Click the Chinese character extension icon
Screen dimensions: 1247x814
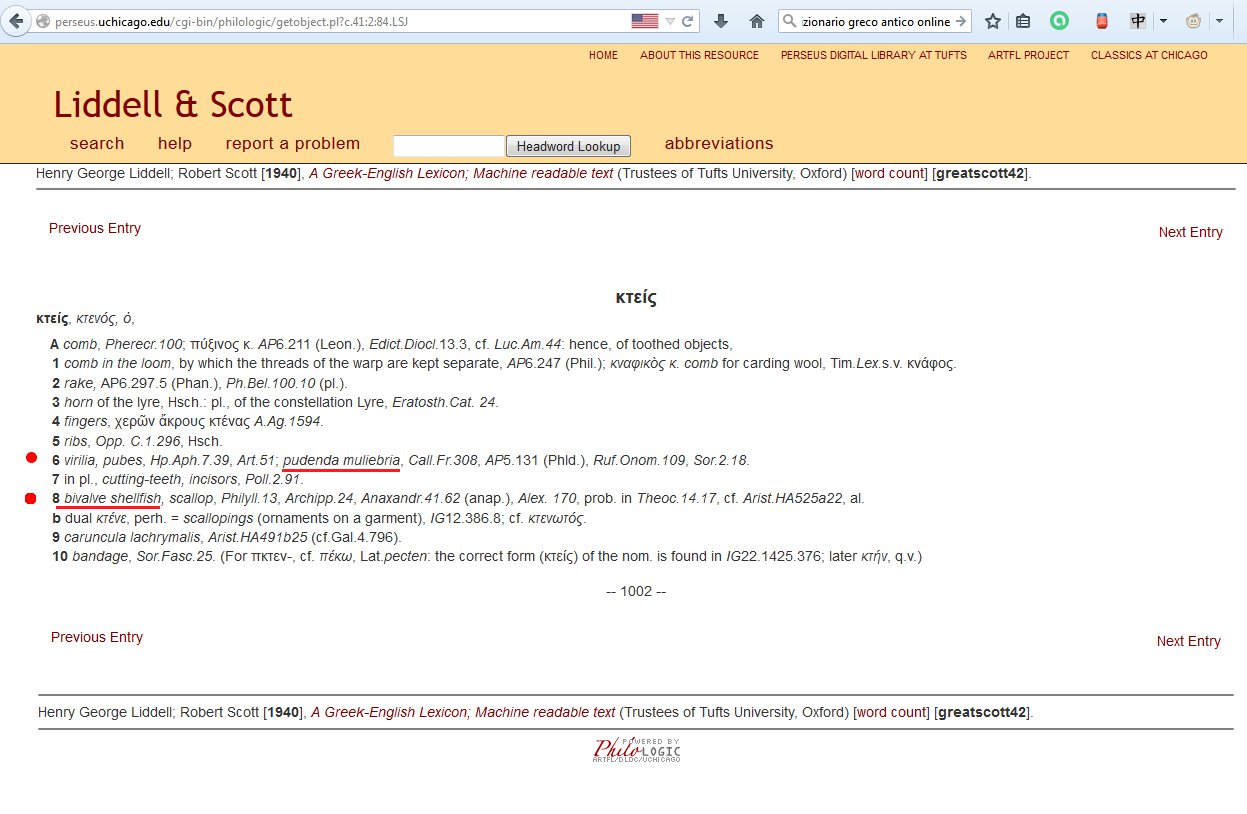1138,21
